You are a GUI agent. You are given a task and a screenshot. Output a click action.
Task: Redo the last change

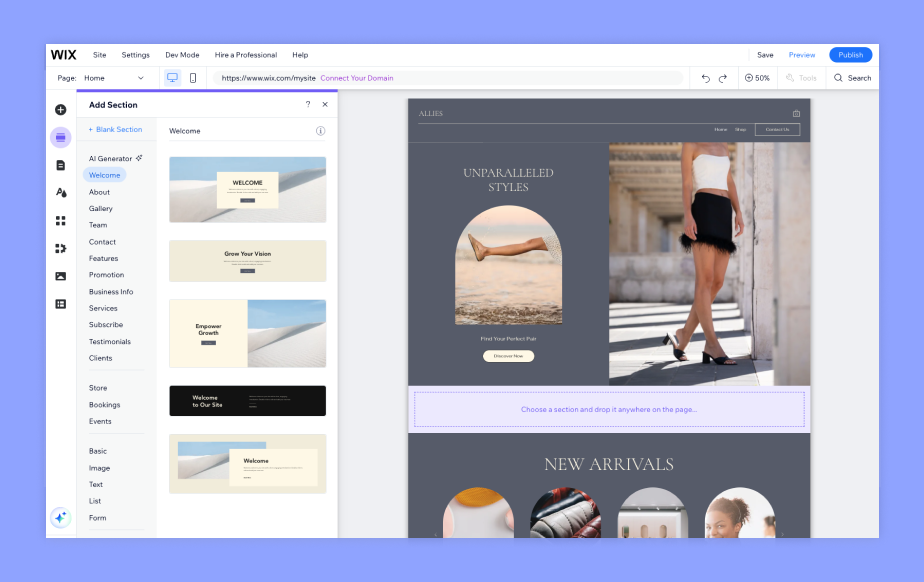[x=724, y=77]
